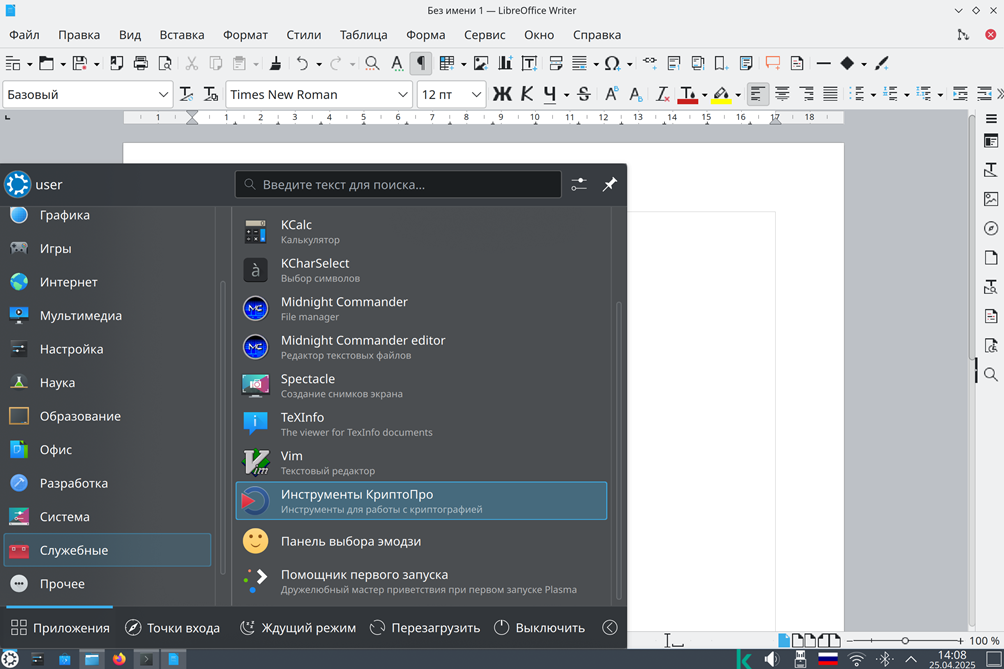Click the Print icon in Writer toolbar
Image resolution: width=1004 pixels, height=669 pixels.
(140, 63)
